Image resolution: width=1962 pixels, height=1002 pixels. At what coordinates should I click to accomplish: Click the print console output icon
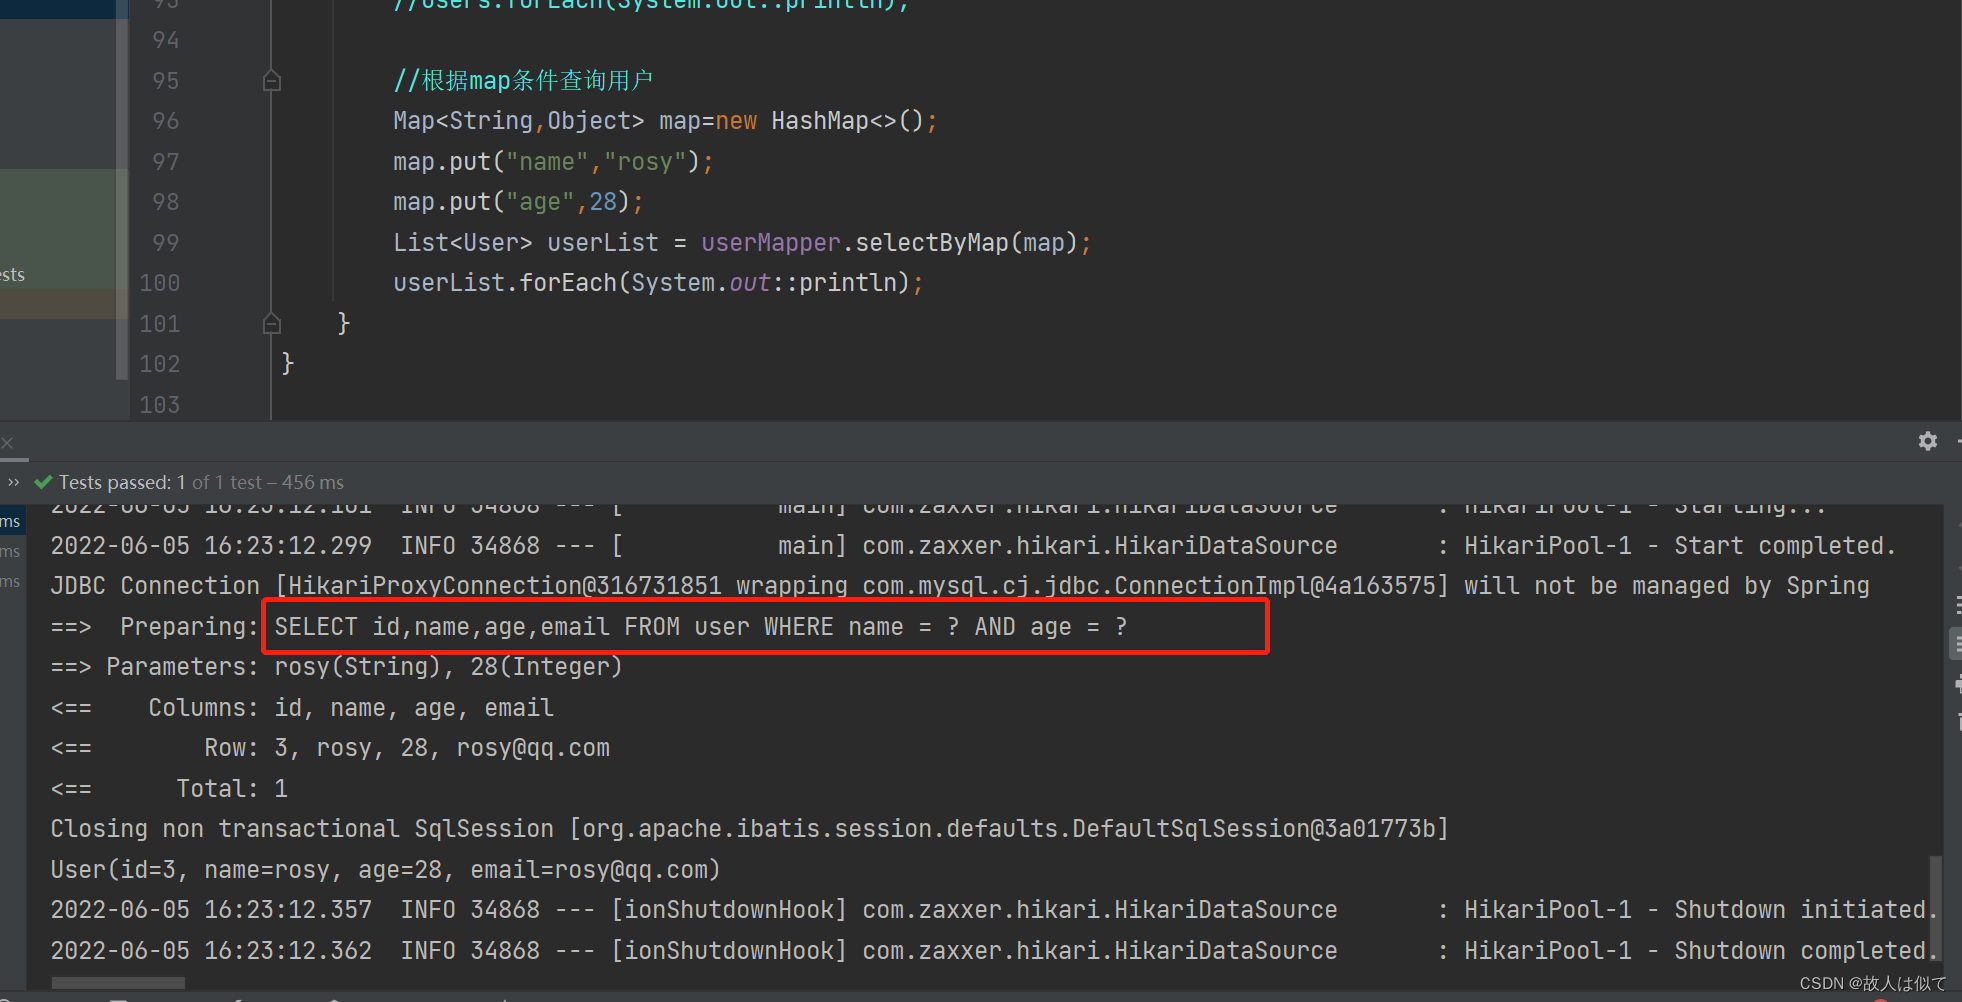point(1957,685)
